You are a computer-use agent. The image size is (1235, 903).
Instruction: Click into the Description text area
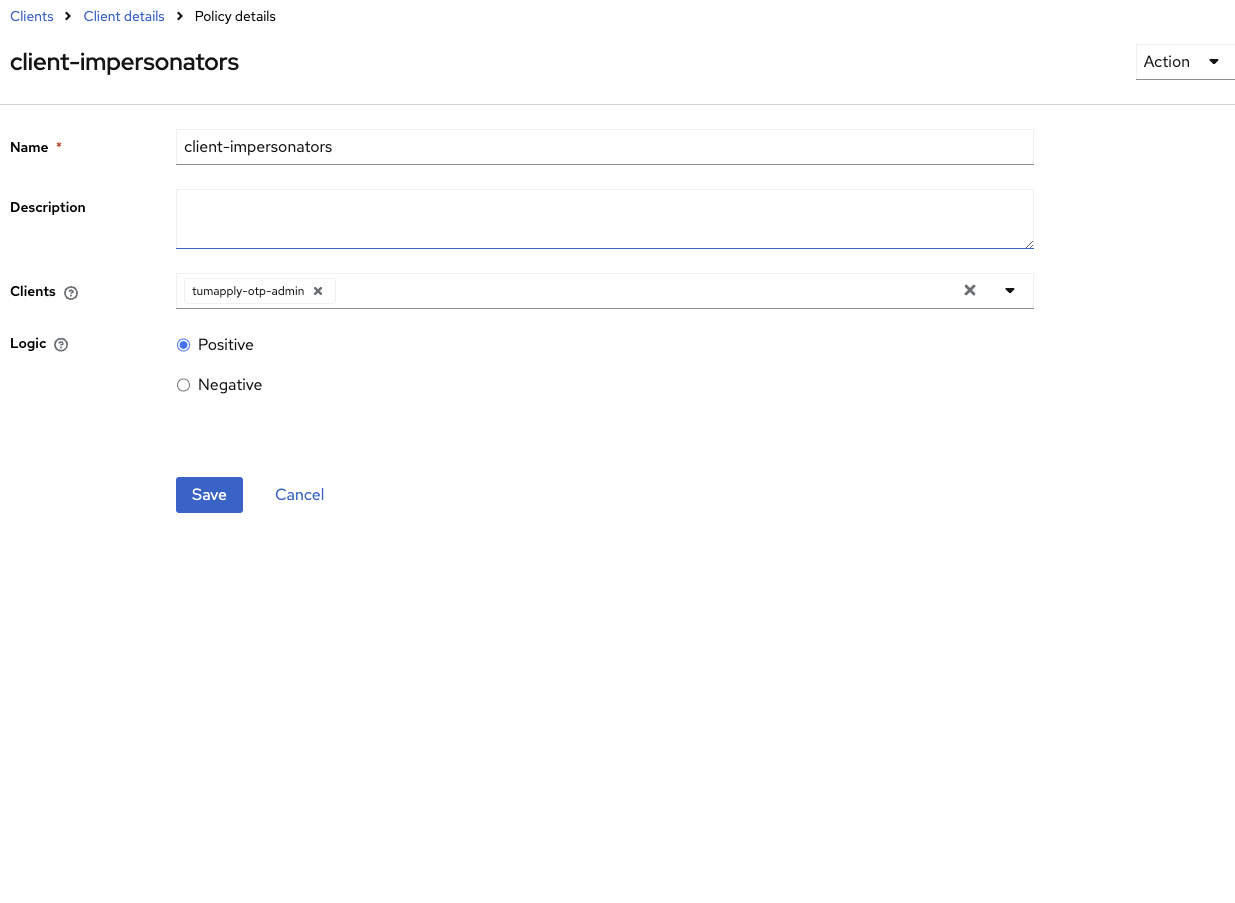(604, 218)
